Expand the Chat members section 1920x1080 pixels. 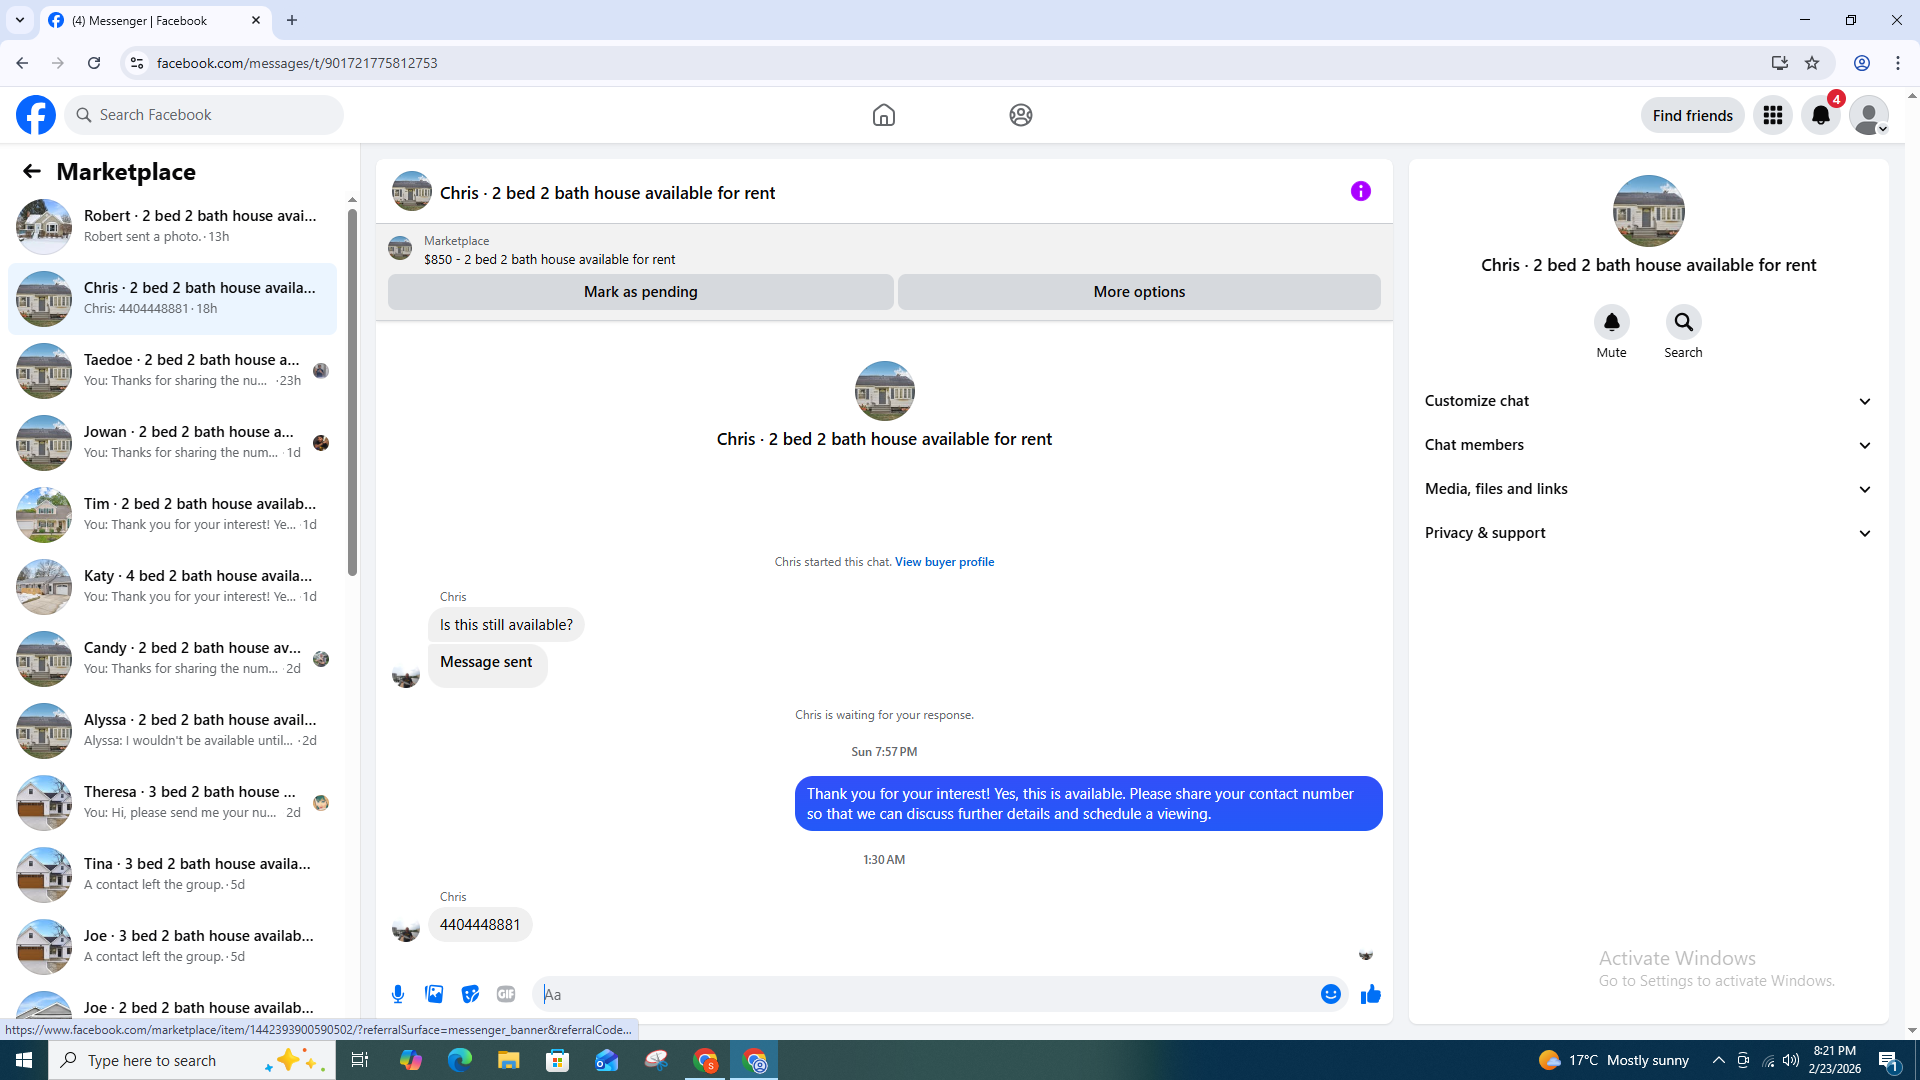[1647, 445]
